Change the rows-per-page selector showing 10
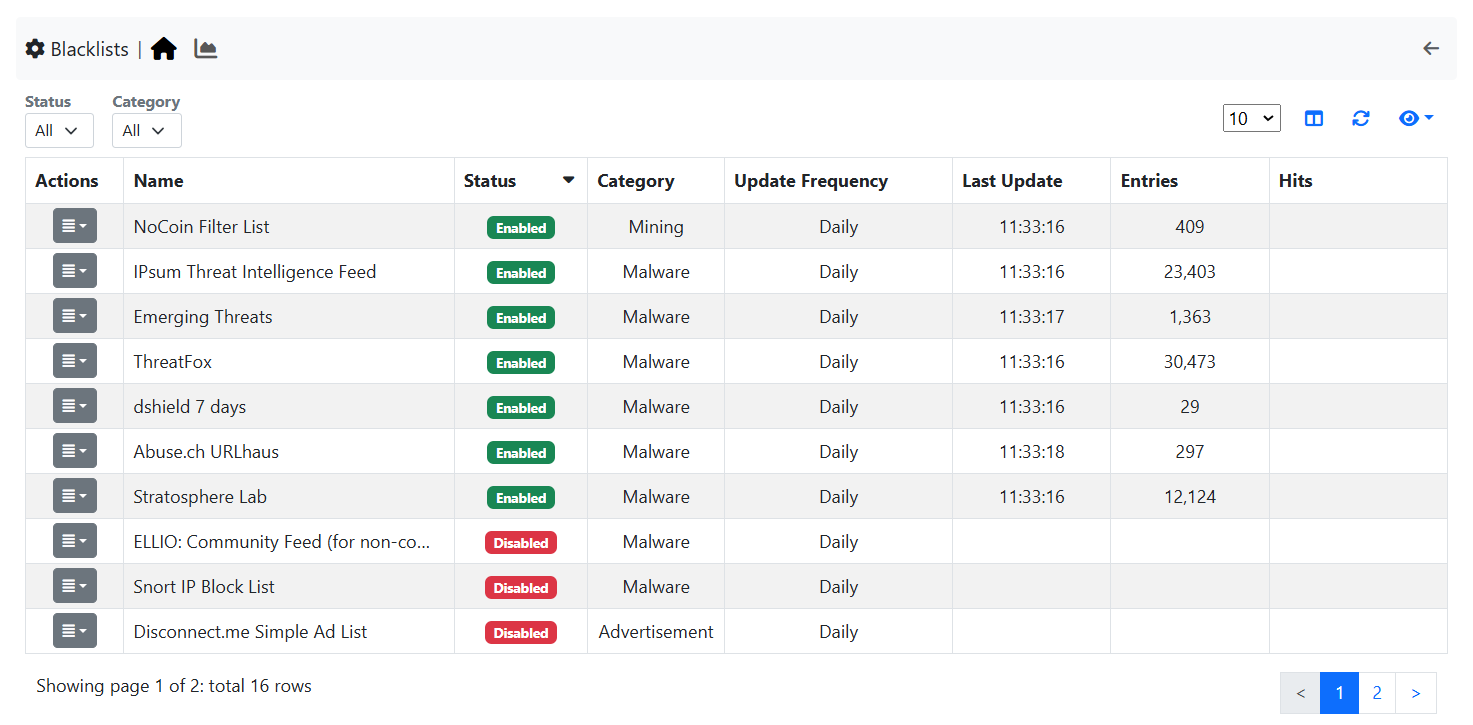The height and width of the screenshot is (725, 1473). 1252,119
